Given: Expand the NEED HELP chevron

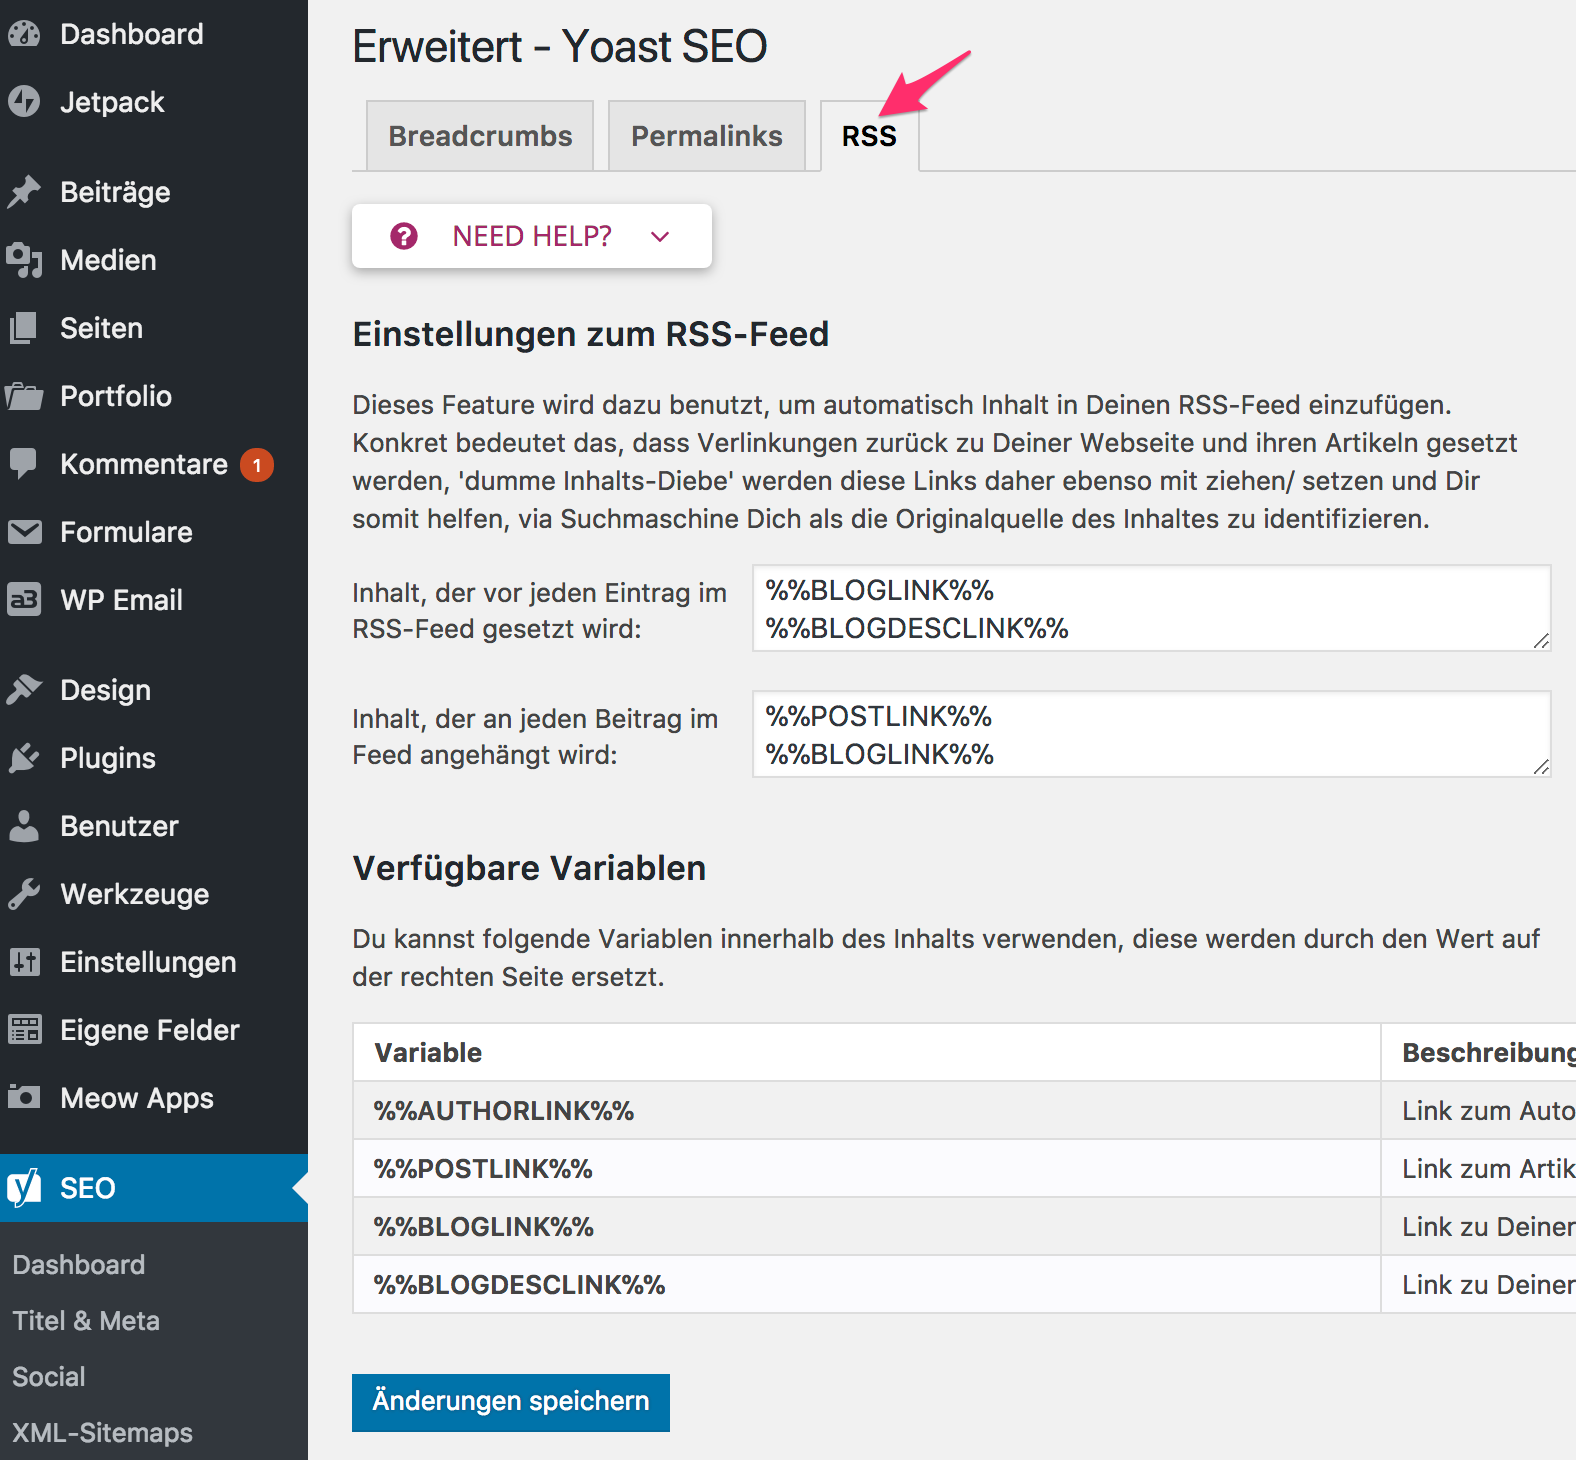Looking at the screenshot, I should 660,237.
